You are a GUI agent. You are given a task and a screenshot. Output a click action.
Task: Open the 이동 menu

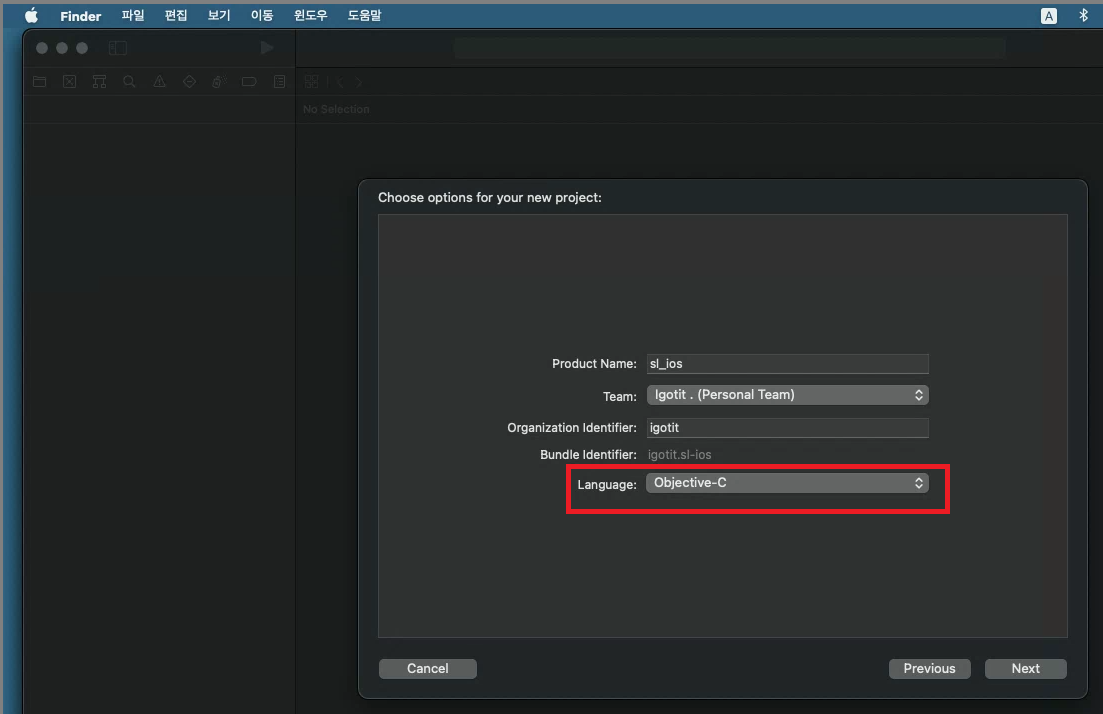tap(262, 15)
